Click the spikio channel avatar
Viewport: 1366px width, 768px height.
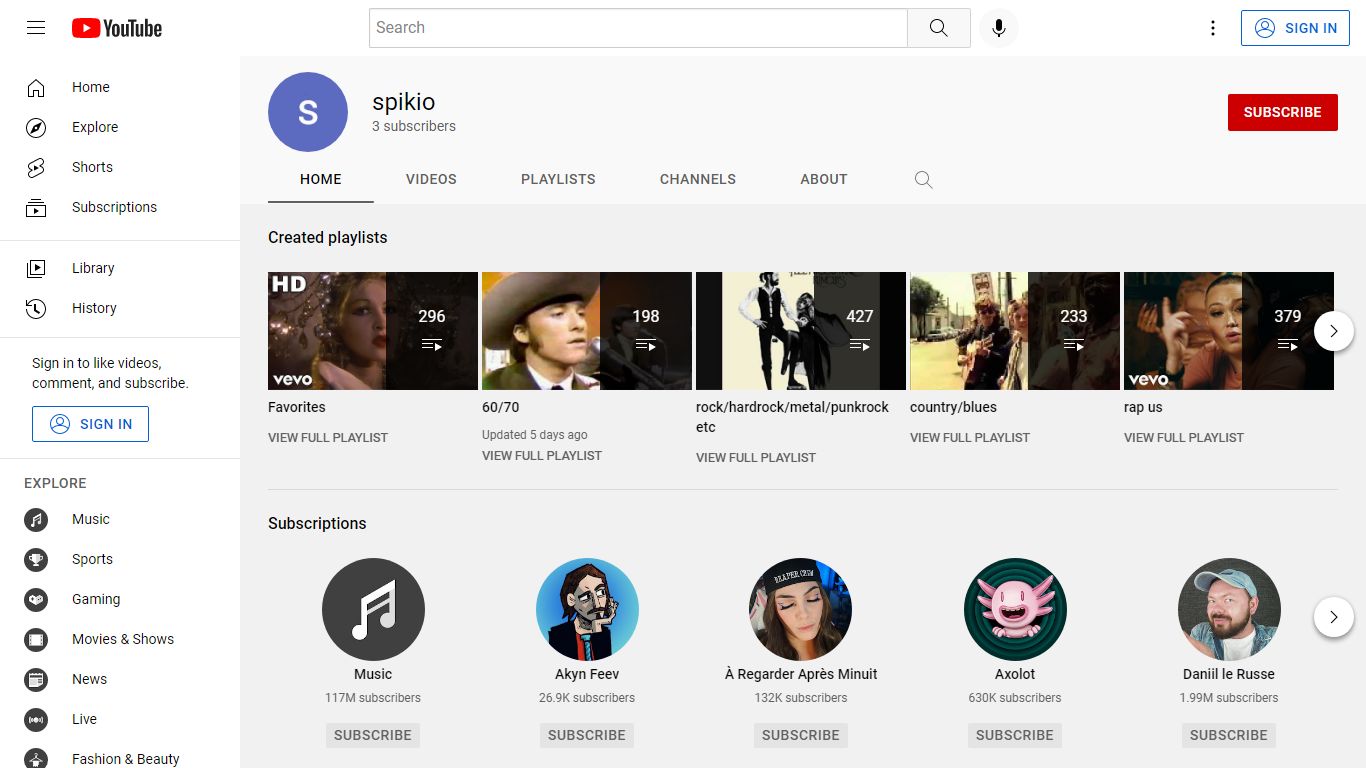pos(308,112)
